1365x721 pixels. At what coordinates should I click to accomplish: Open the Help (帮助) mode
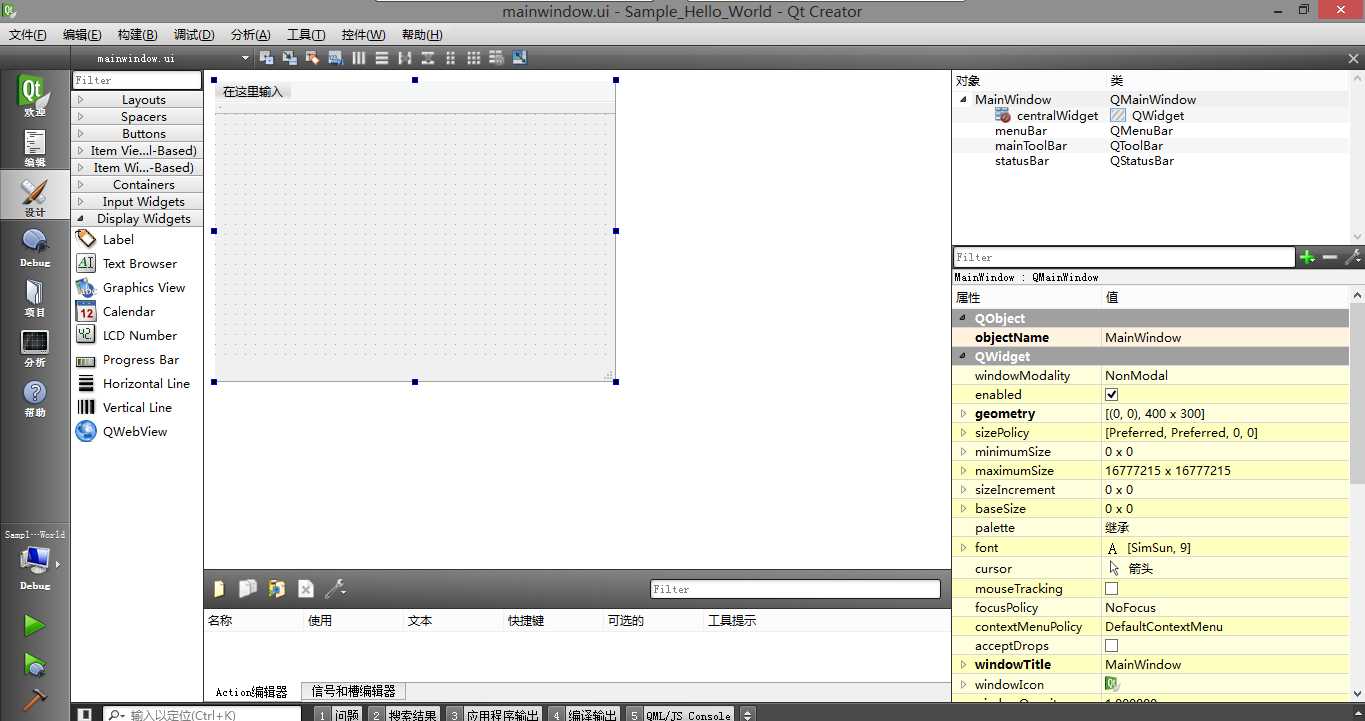click(35, 398)
